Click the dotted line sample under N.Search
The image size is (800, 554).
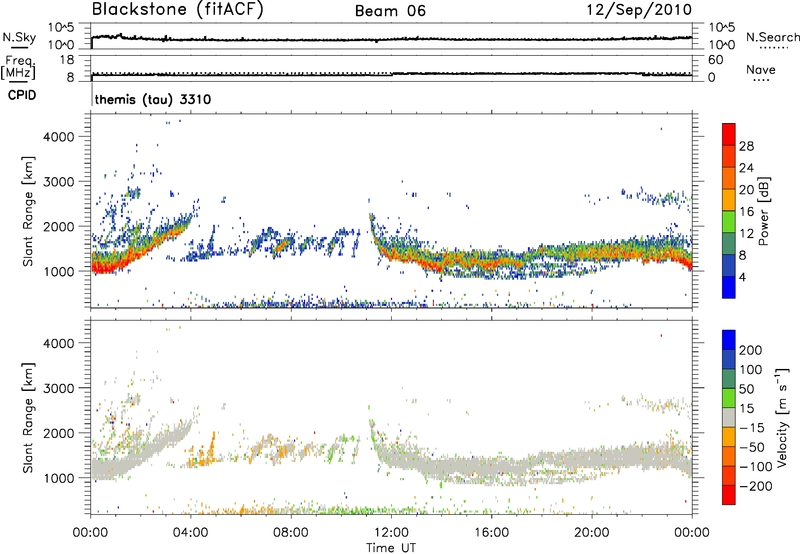(x=772, y=47)
